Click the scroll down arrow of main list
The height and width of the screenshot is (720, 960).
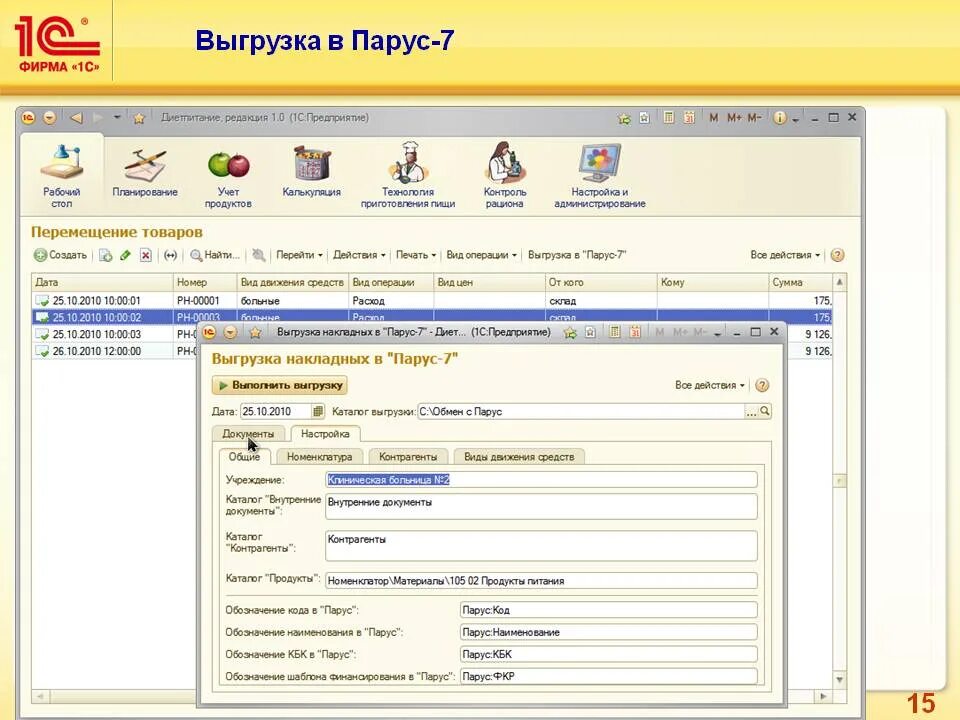click(839, 680)
